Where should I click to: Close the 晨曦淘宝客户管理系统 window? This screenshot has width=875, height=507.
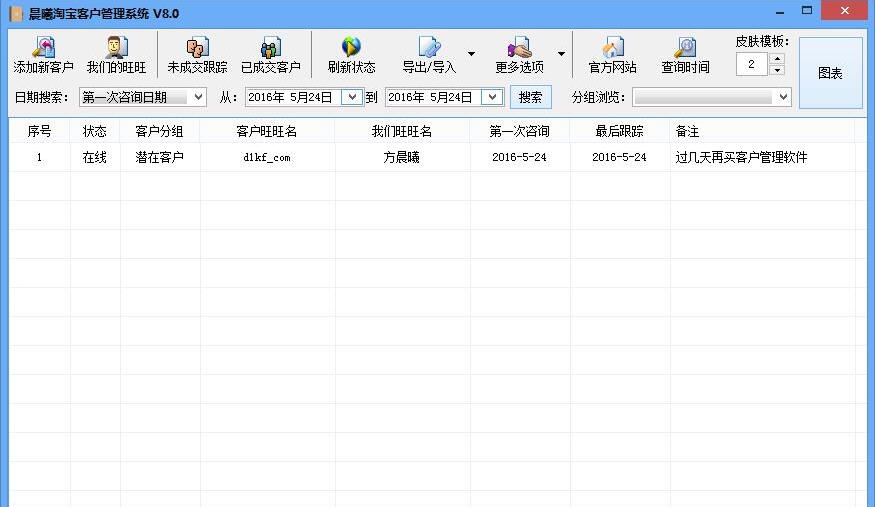[844, 11]
